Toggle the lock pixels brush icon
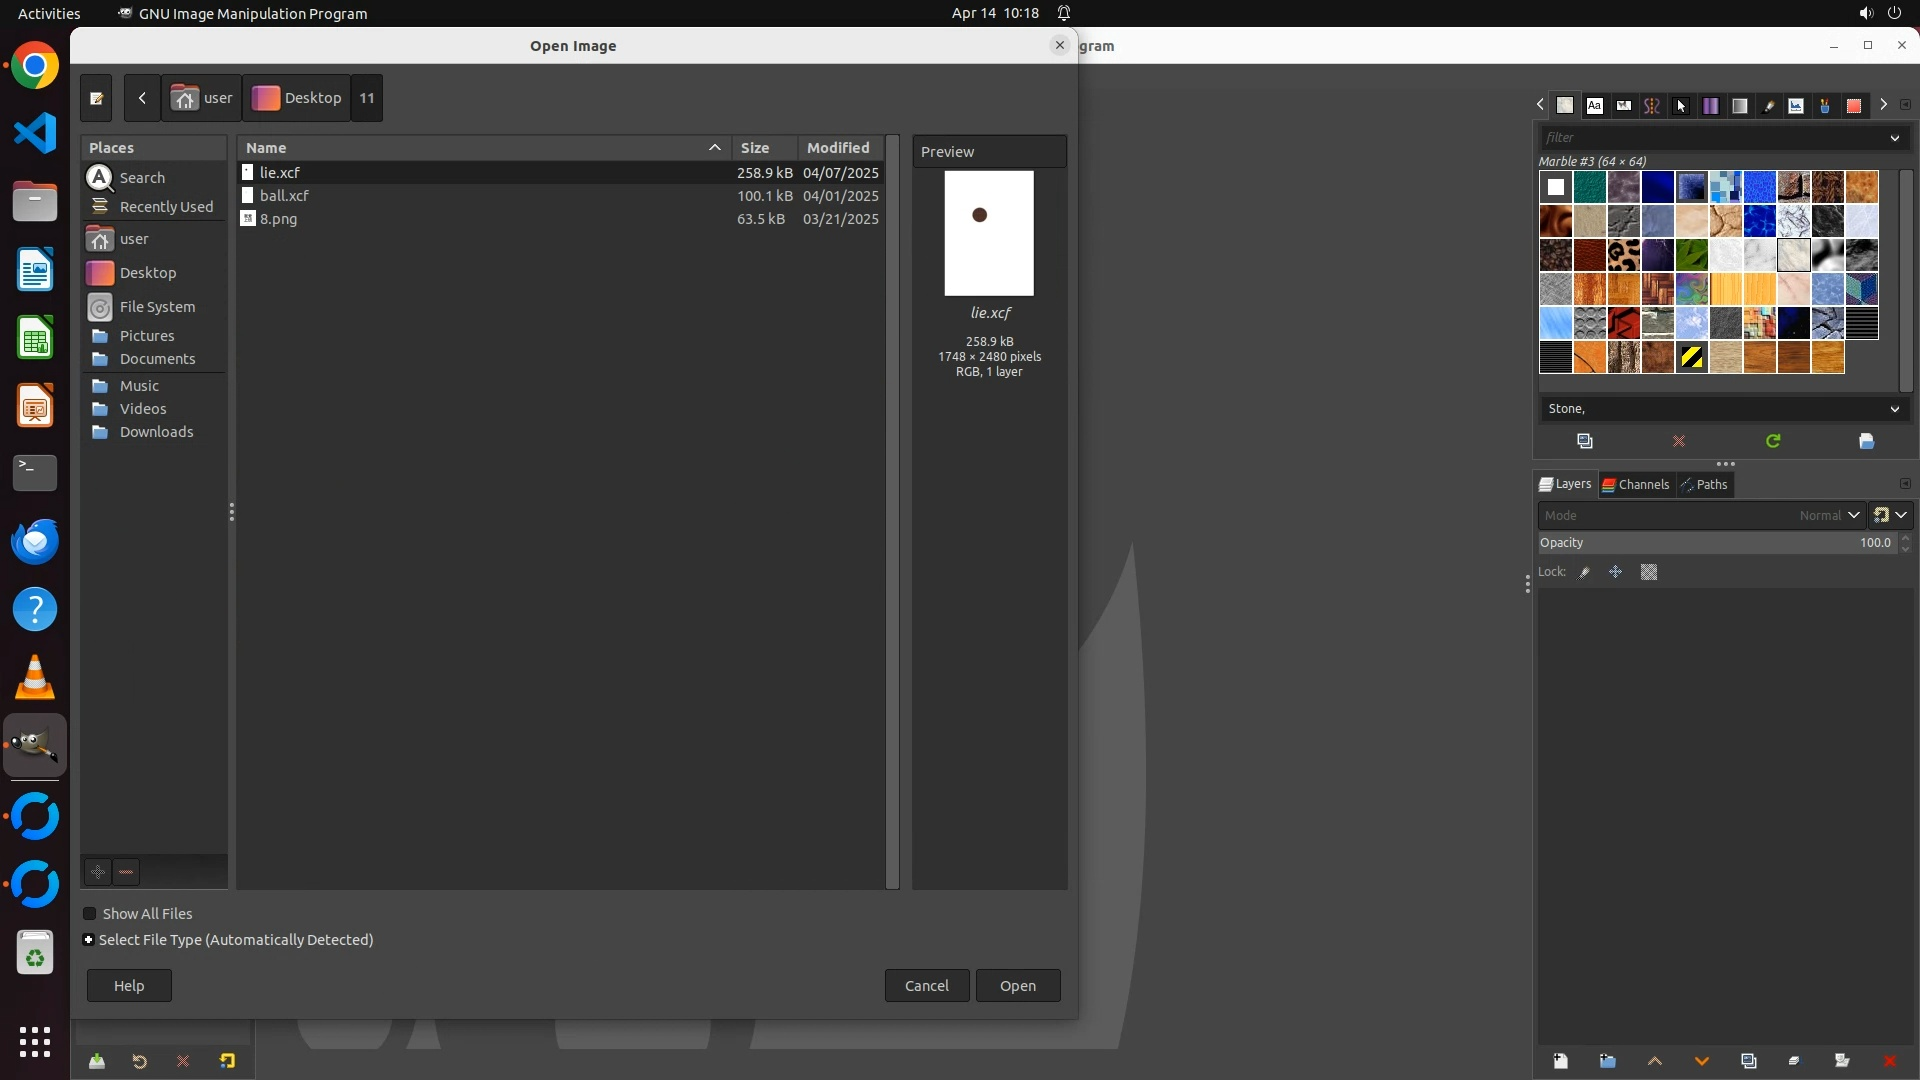 coord(1584,572)
